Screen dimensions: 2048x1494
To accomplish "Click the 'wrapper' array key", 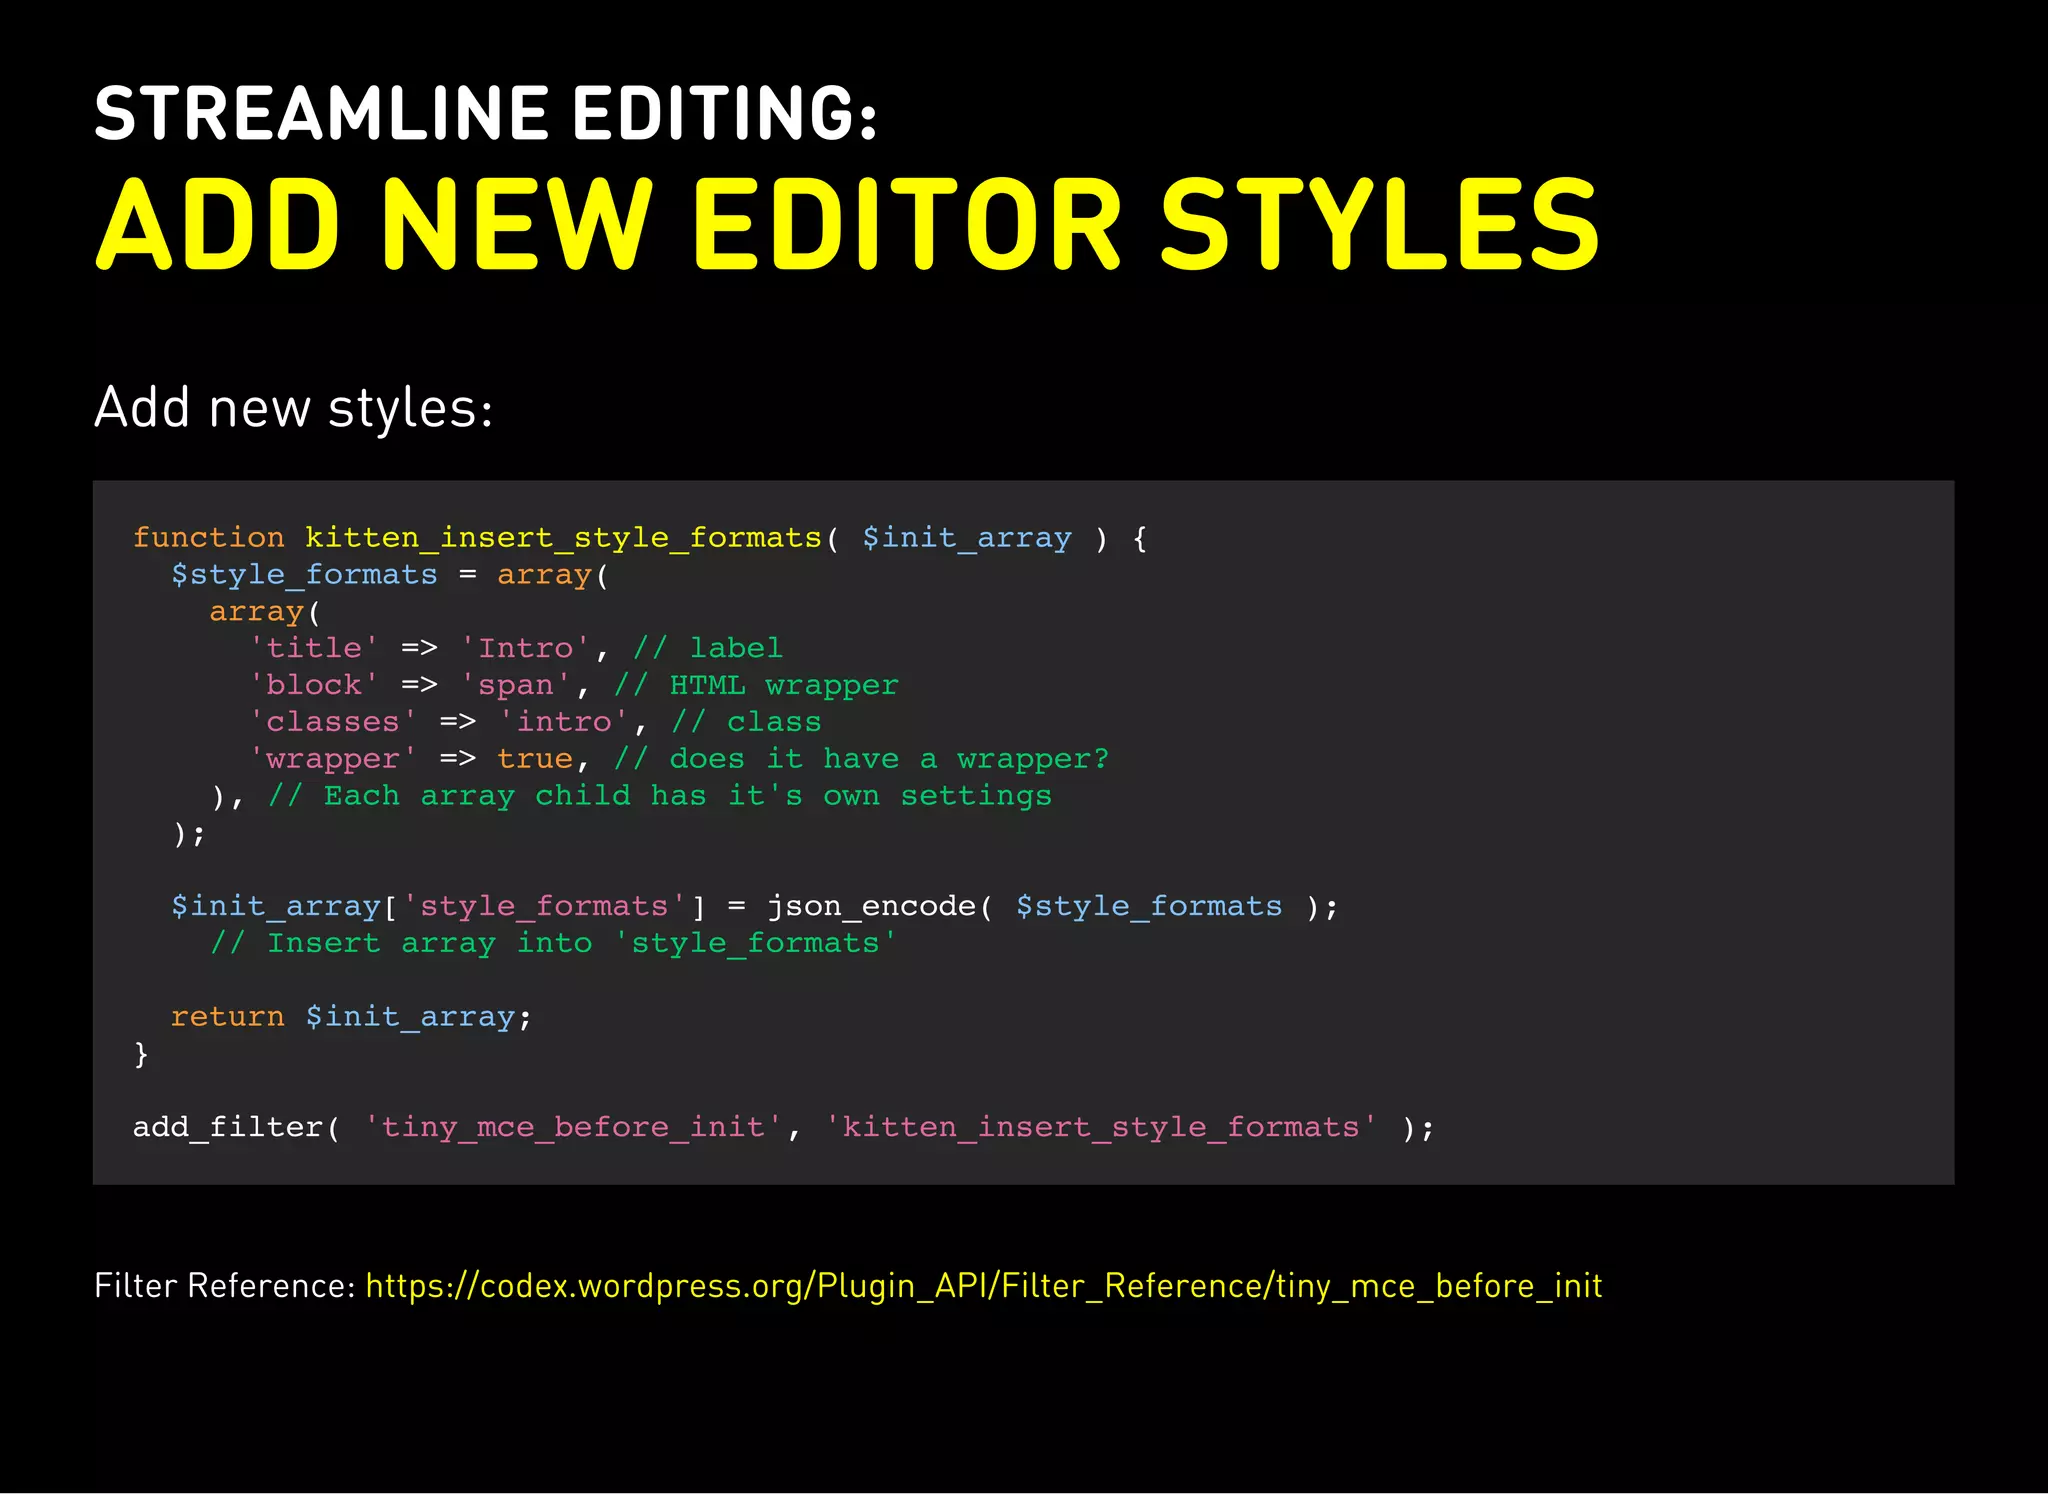I will tap(332, 759).
